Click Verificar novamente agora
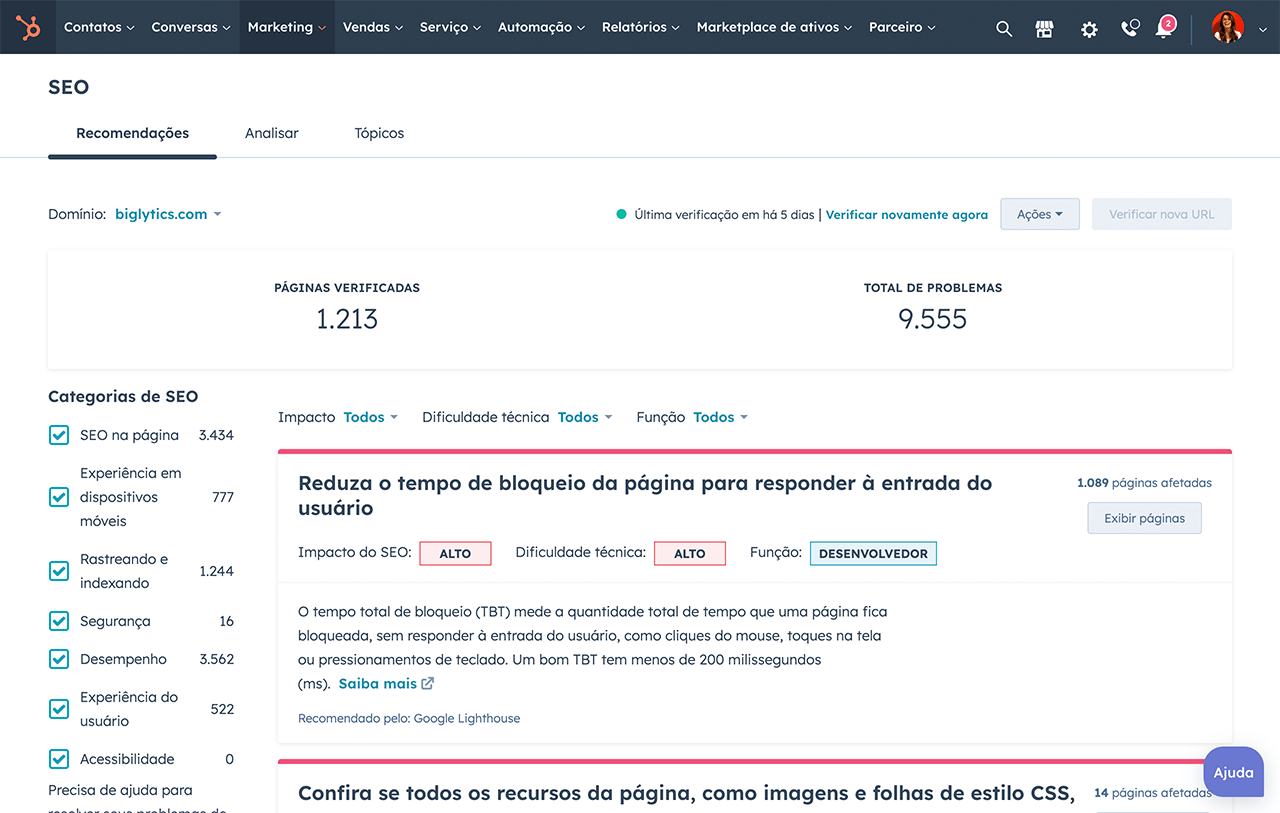This screenshot has height=813, width=1280. (x=906, y=214)
